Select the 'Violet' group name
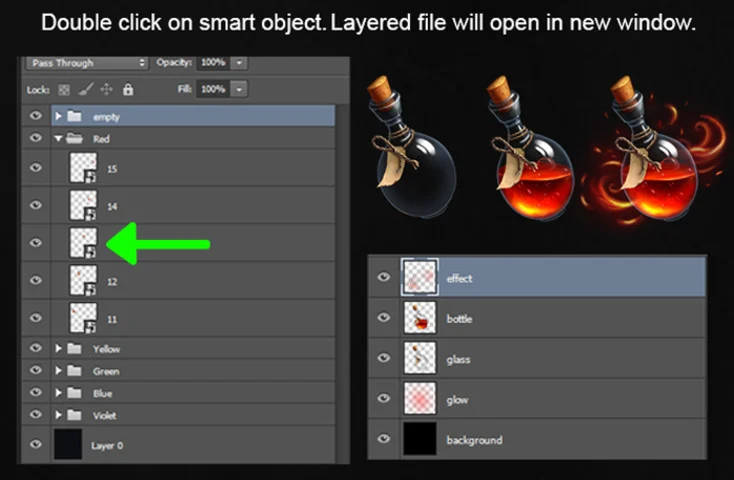The image size is (734, 480). 104,415
